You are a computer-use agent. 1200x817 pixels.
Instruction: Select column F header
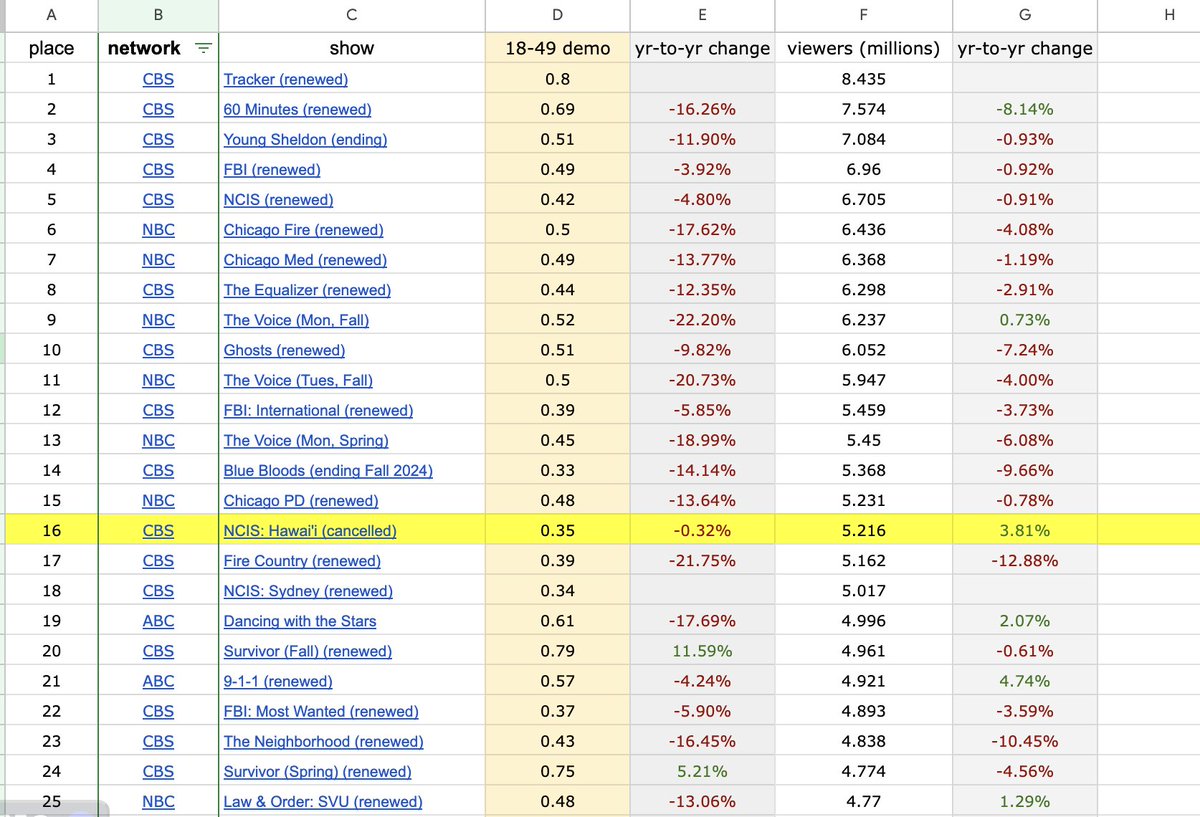863,15
